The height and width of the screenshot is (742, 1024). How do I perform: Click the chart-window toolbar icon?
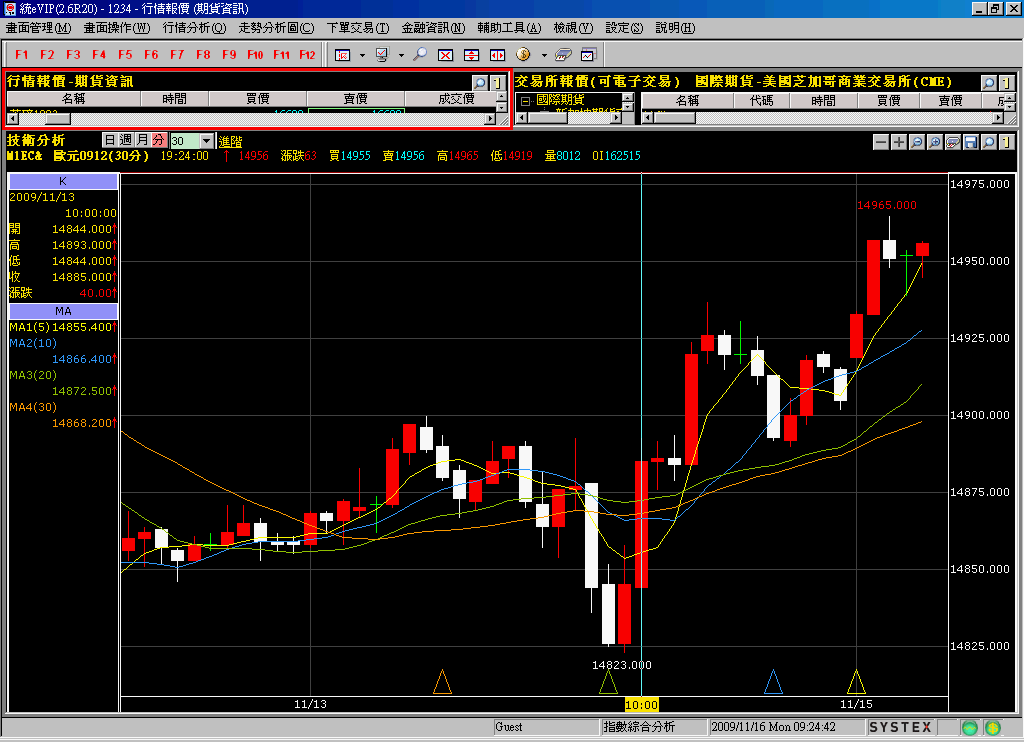343,55
